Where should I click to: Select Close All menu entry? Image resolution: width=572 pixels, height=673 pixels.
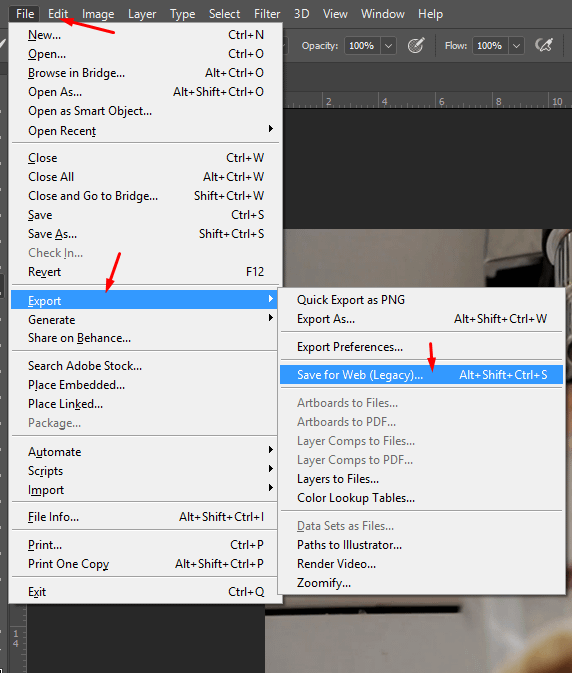click(146, 176)
